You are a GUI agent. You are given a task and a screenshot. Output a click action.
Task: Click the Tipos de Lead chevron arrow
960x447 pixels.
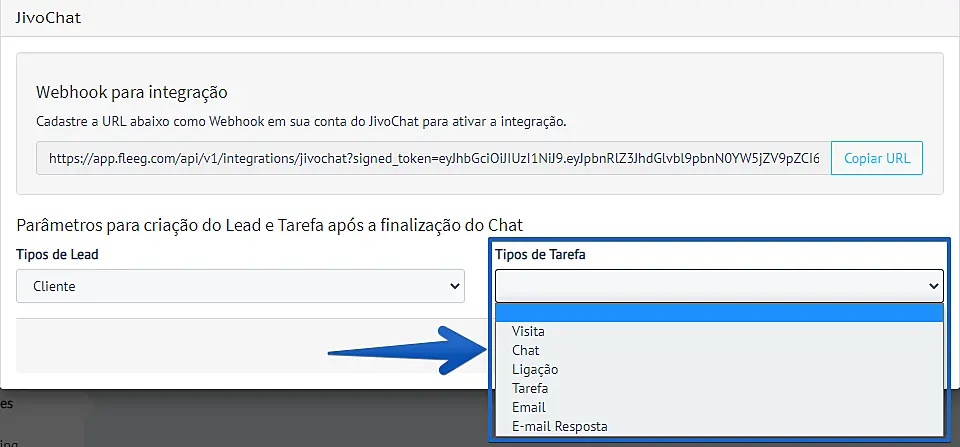click(x=451, y=286)
